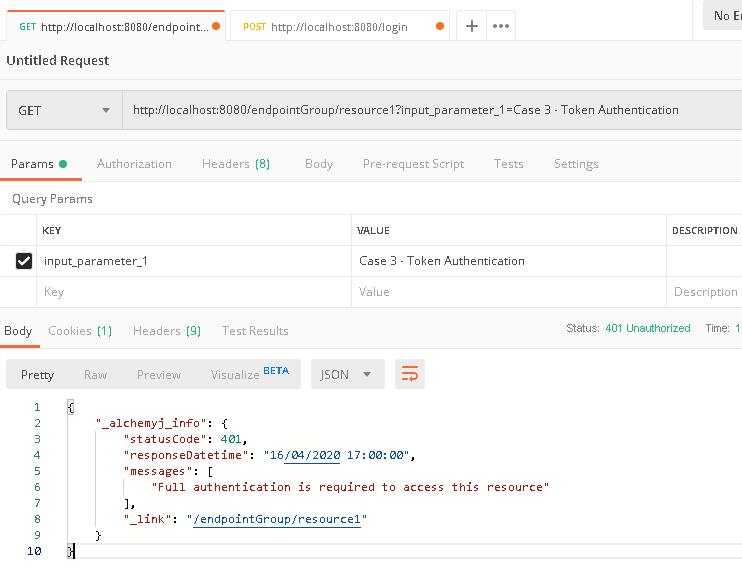Click the wrap lines icon in response toolbar
742x579 pixels.
pos(410,374)
